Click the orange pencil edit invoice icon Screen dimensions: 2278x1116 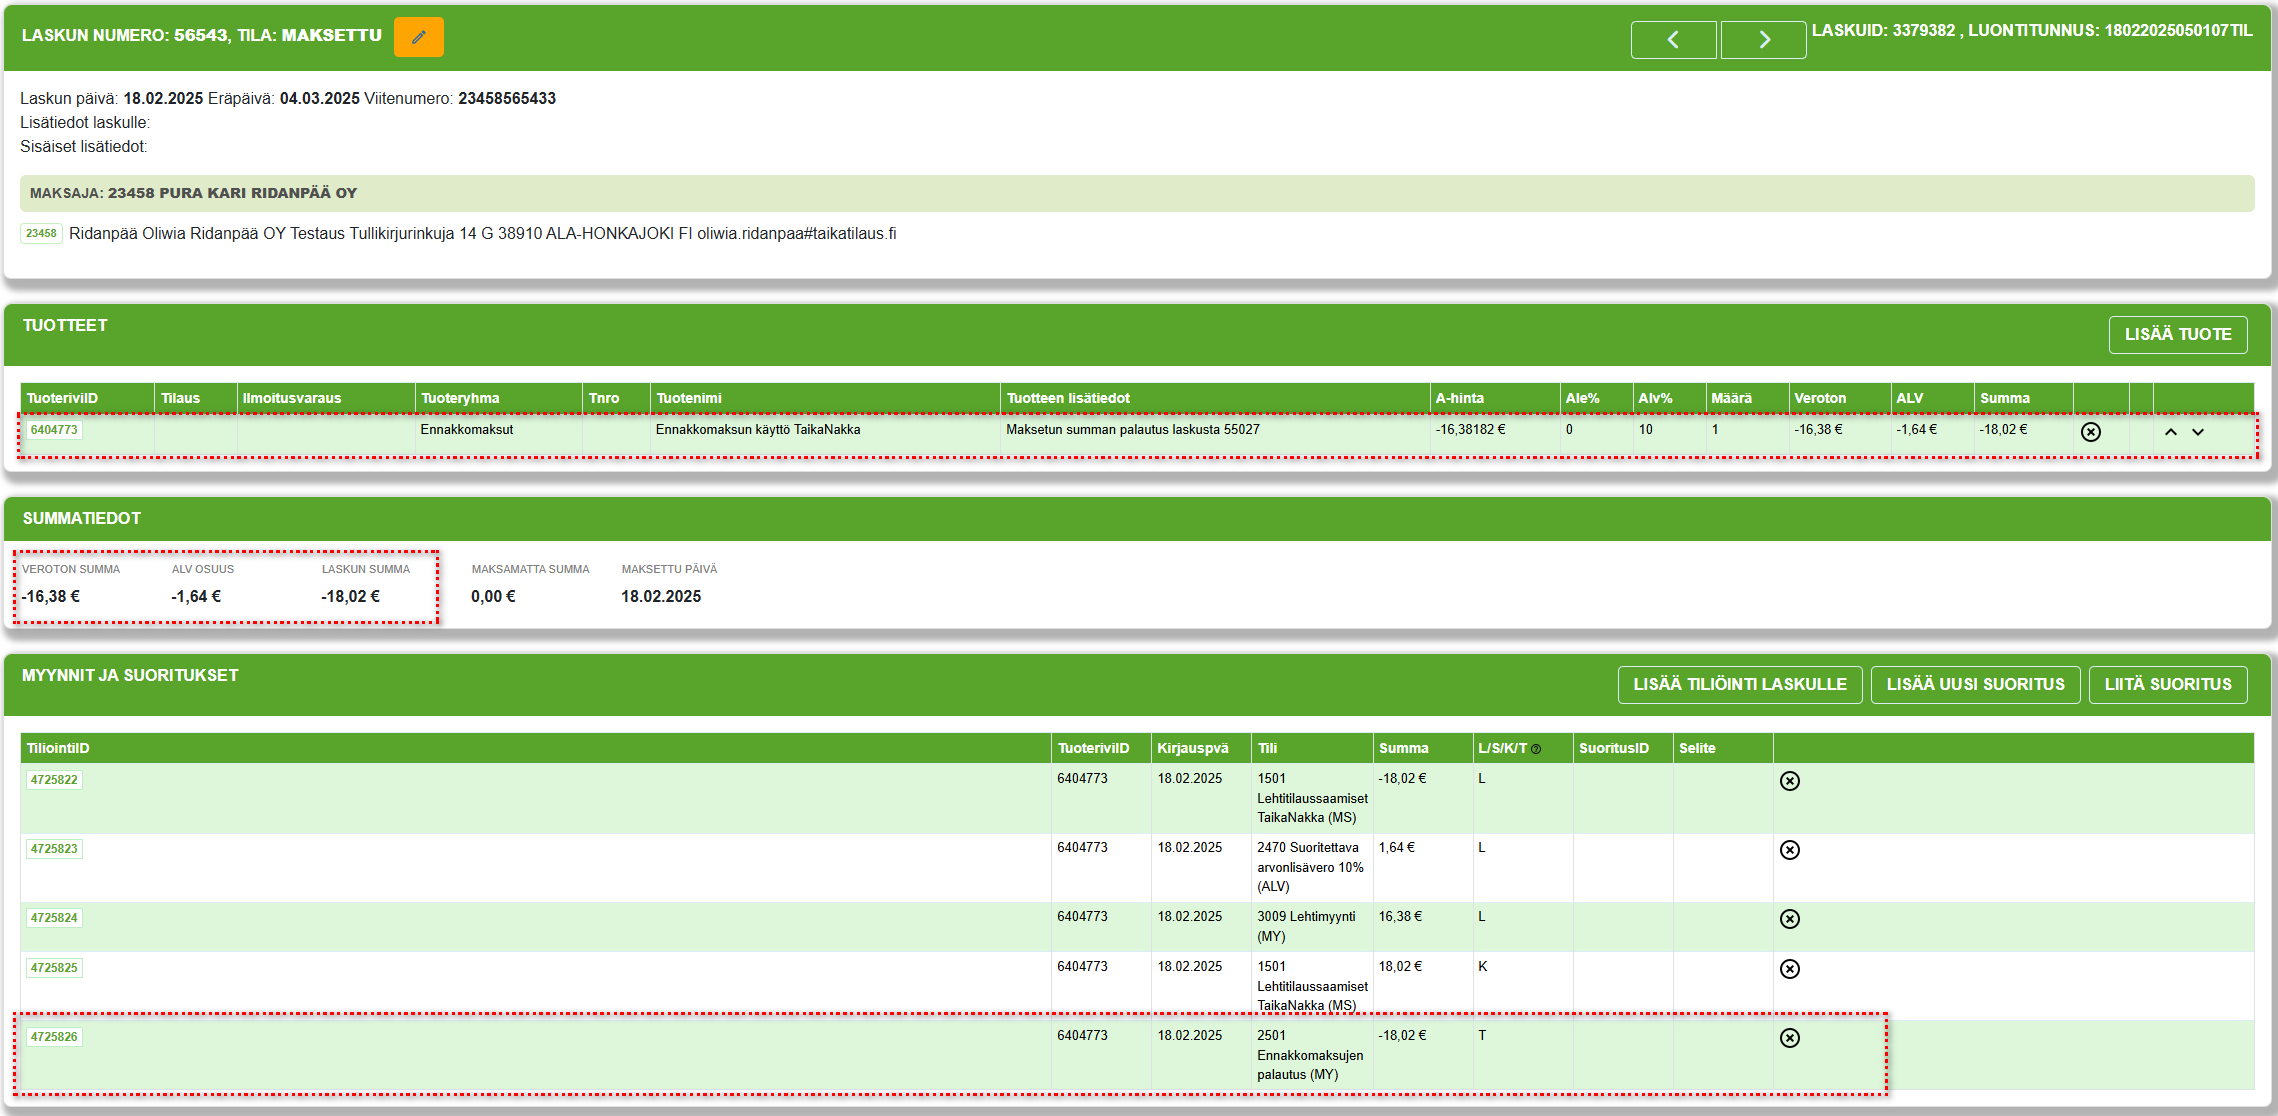coord(418,37)
